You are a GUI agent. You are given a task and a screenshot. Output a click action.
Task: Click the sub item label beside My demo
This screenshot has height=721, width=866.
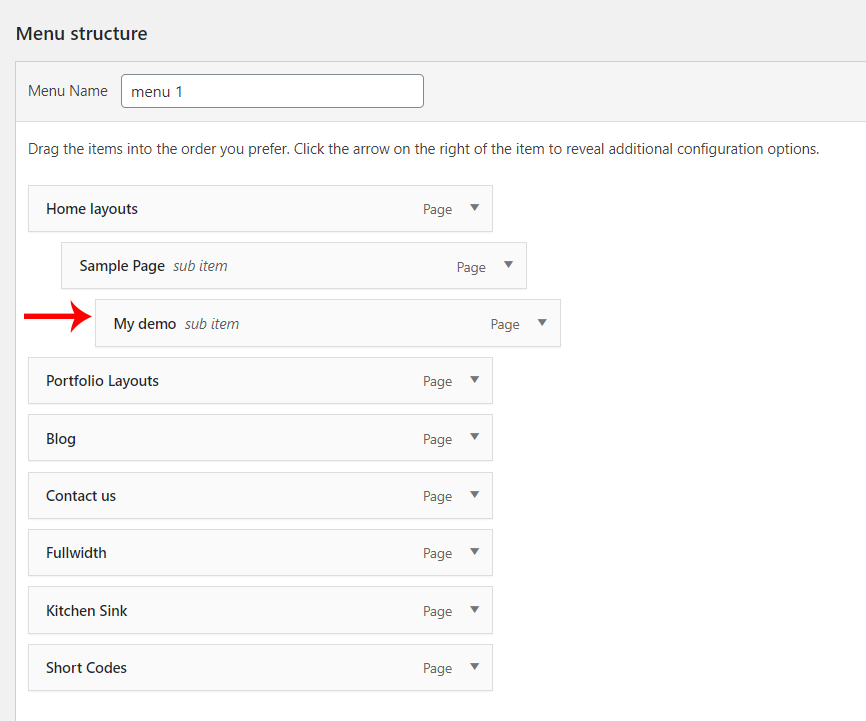212,324
